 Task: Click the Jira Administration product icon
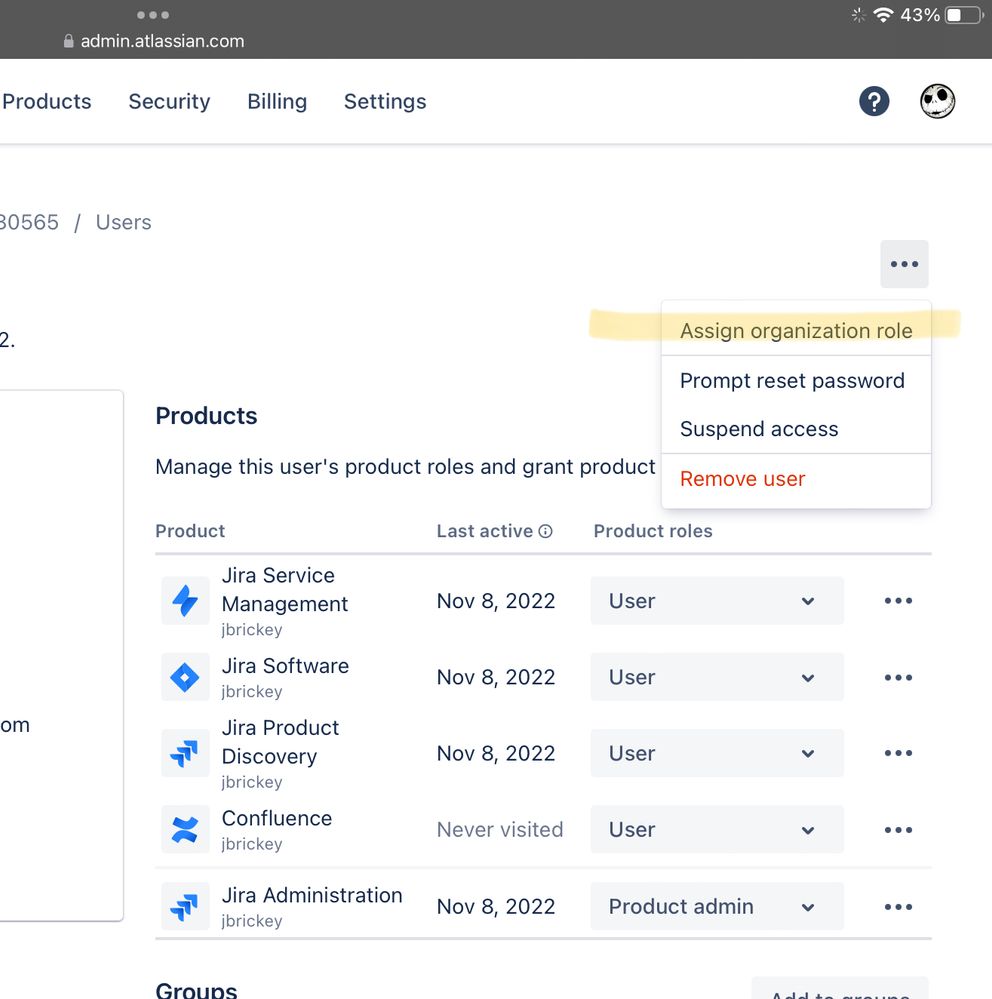(185, 907)
